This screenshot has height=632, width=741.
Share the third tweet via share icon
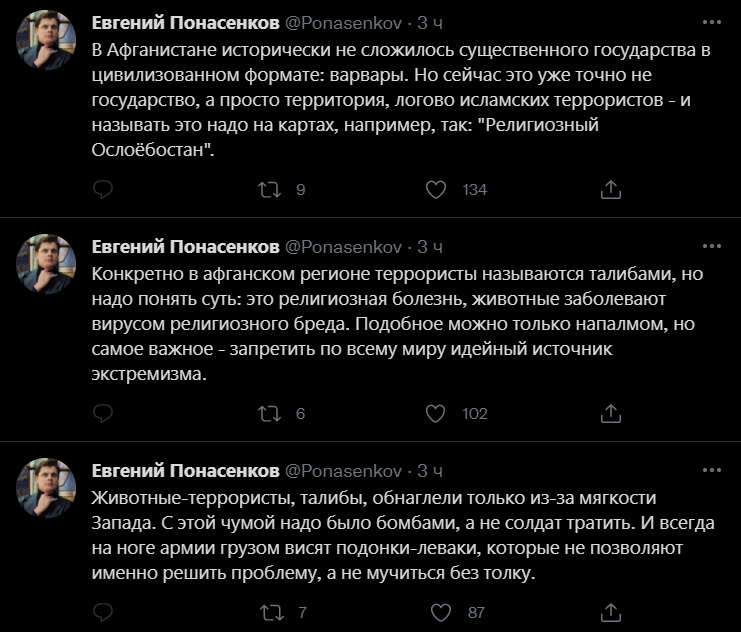[611, 613]
